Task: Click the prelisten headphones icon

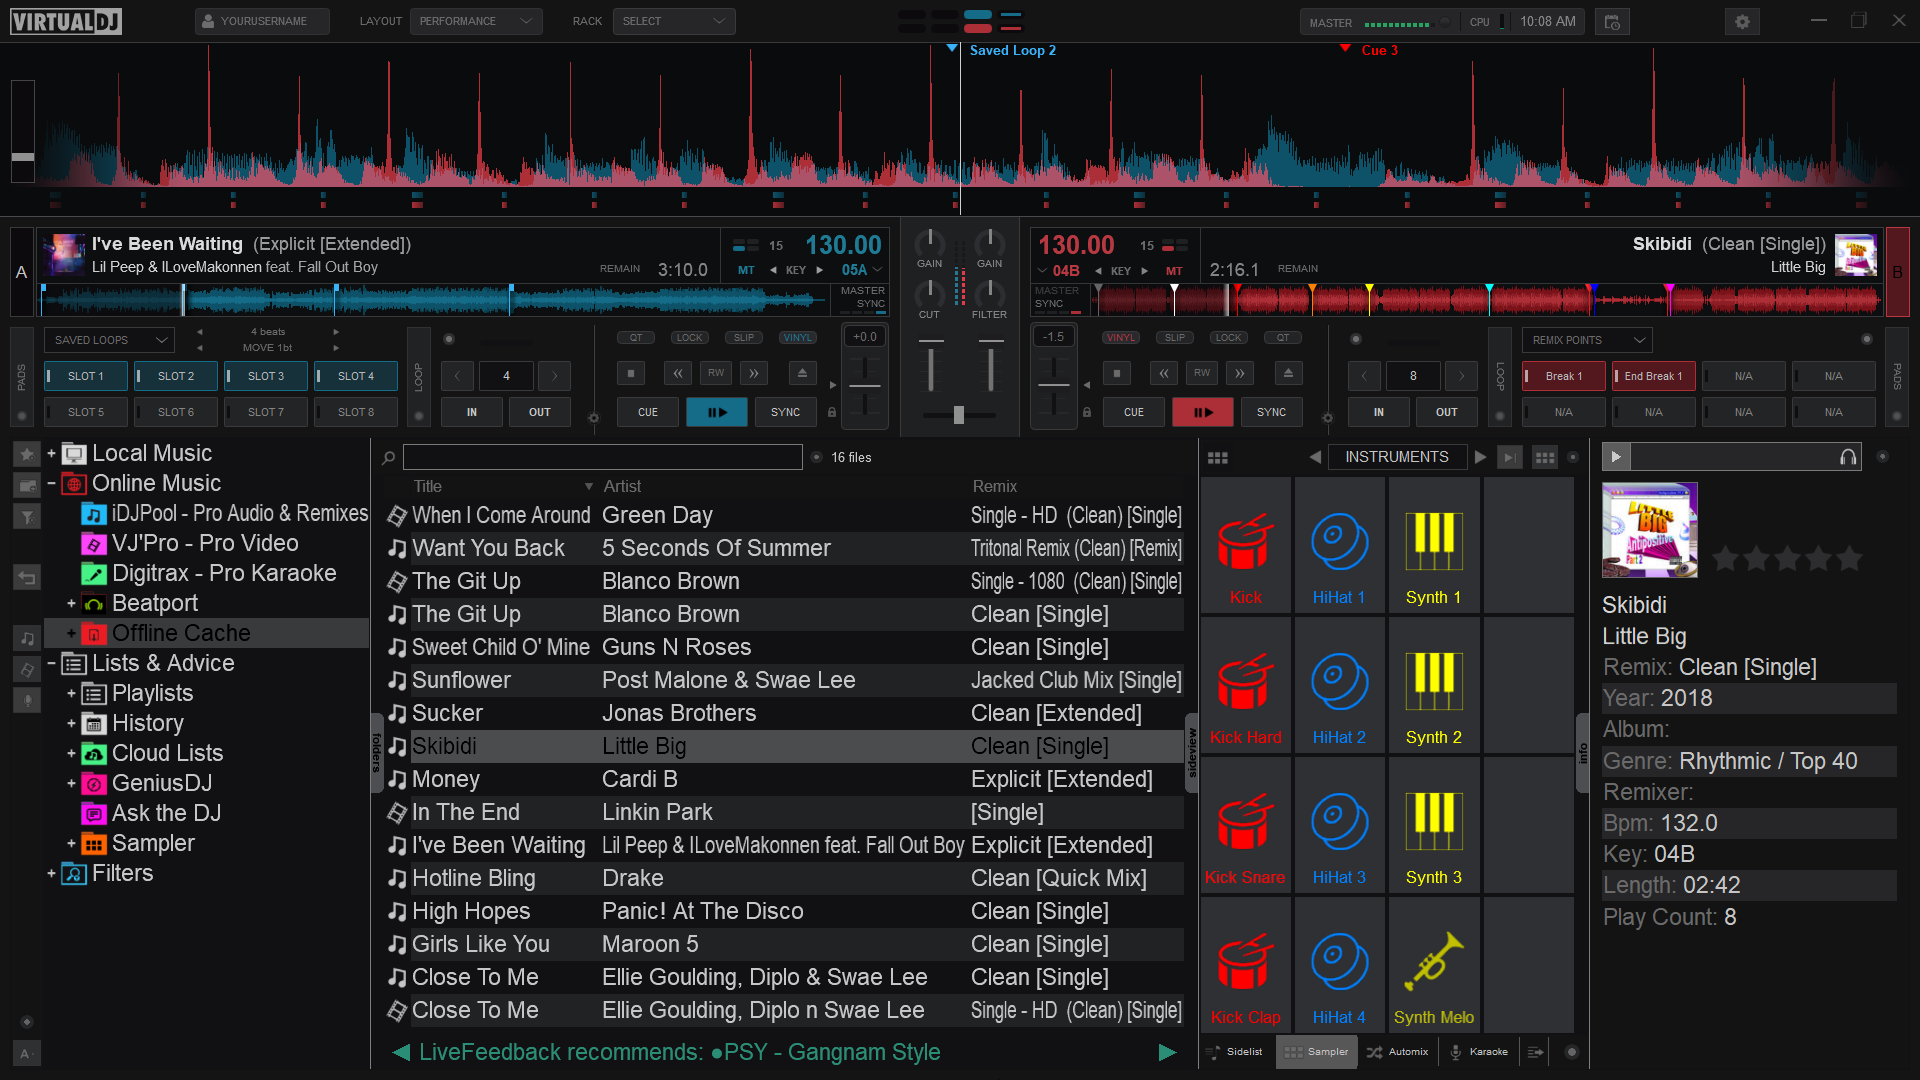Action: click(x=1848, y=457)
